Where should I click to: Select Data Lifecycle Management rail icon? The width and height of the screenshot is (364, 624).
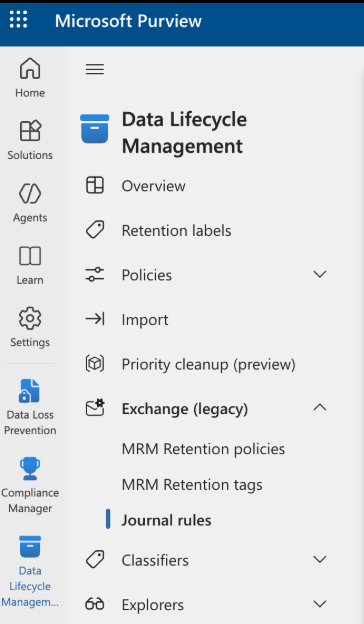[x=30, y=547]
